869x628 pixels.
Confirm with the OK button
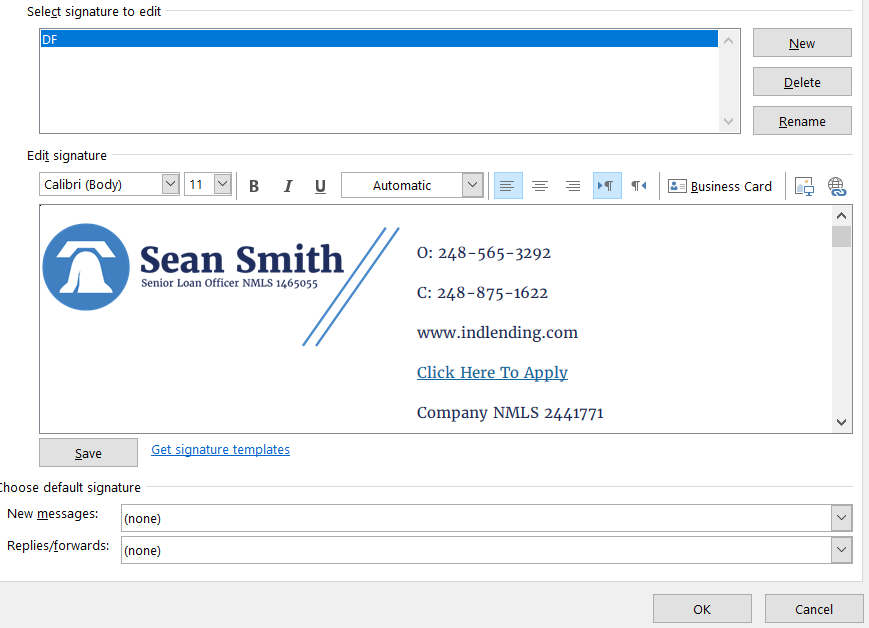pyautogui.click(x=702, y=609)
